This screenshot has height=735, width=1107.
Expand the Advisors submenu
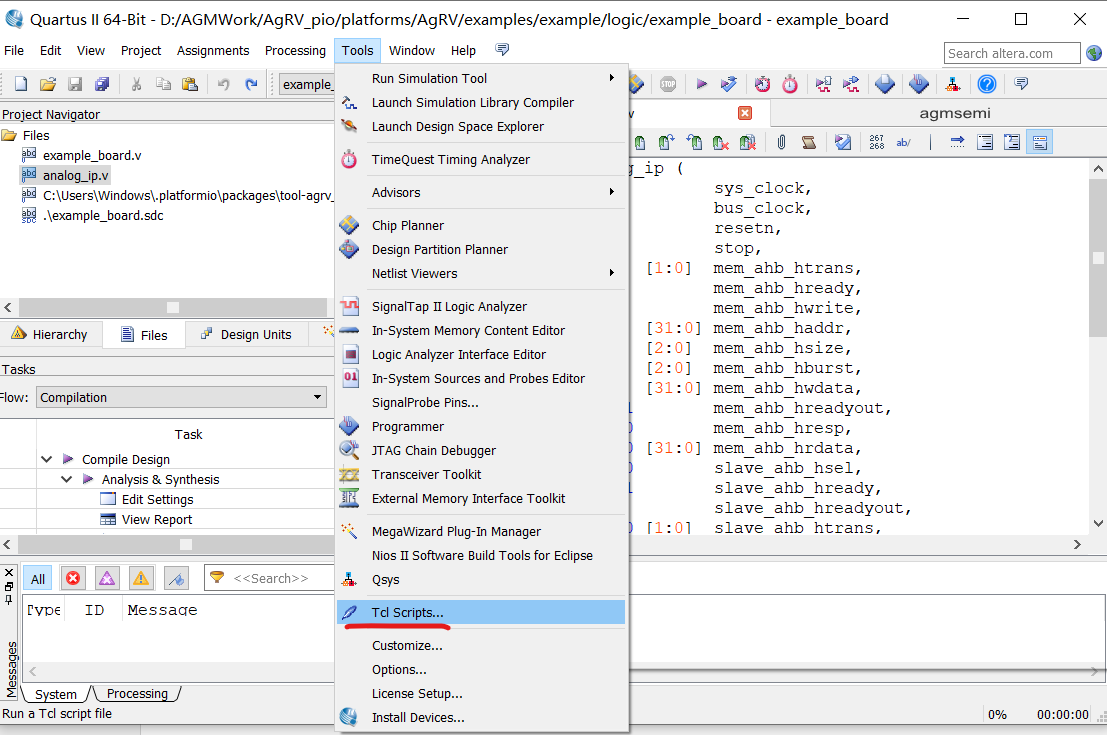coord(481,192)
